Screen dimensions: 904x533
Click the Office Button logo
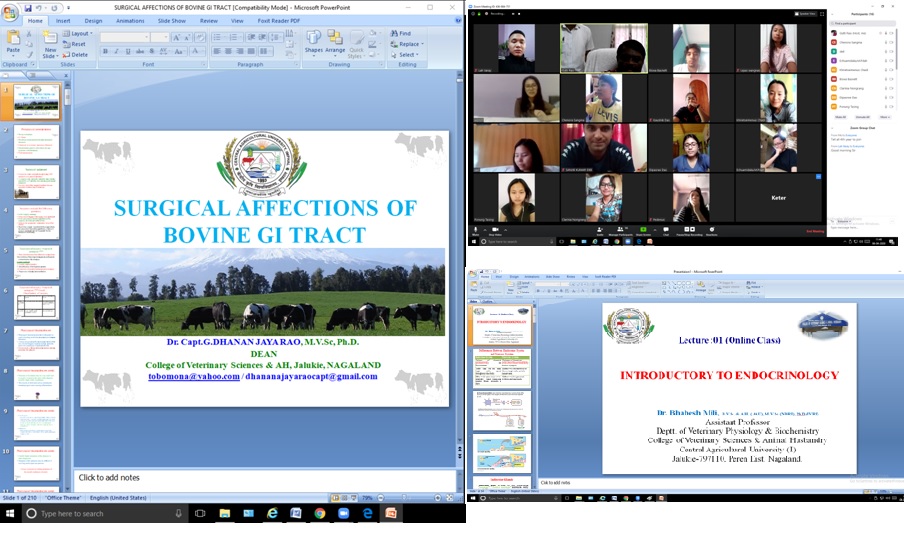pos(9,9)
